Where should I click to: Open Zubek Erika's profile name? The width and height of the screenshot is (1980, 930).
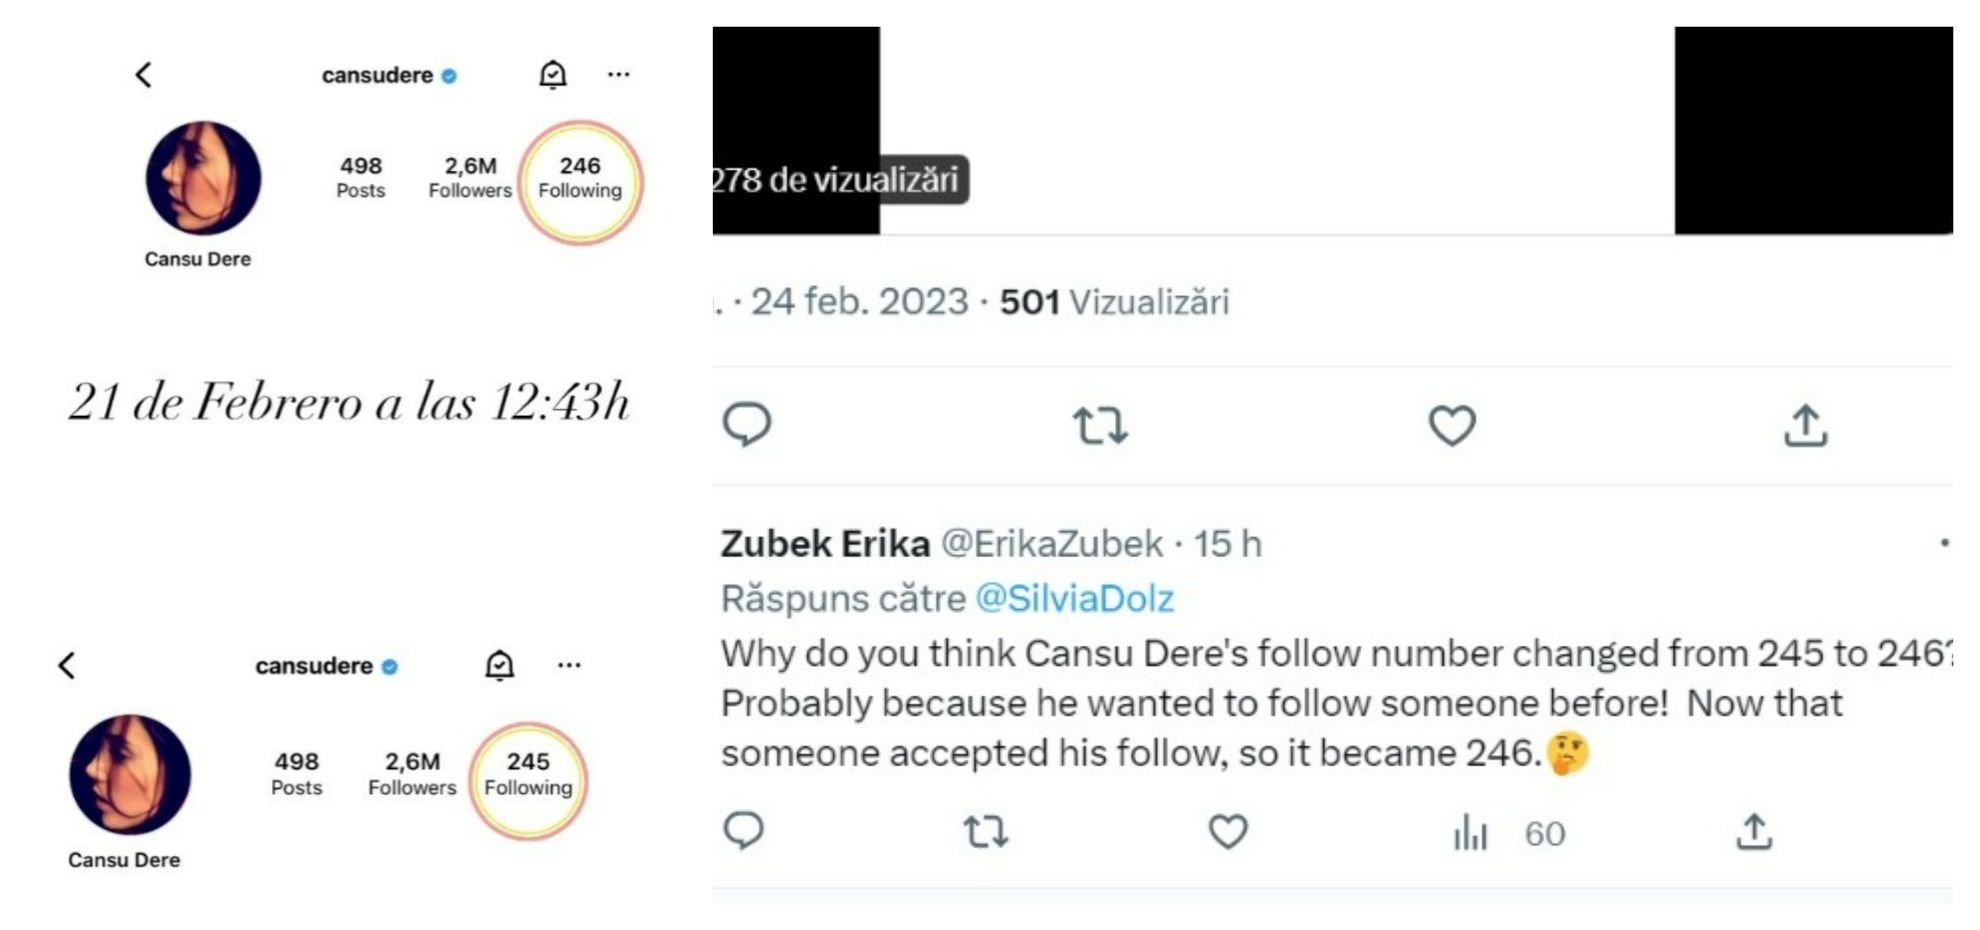pos(825,544)
